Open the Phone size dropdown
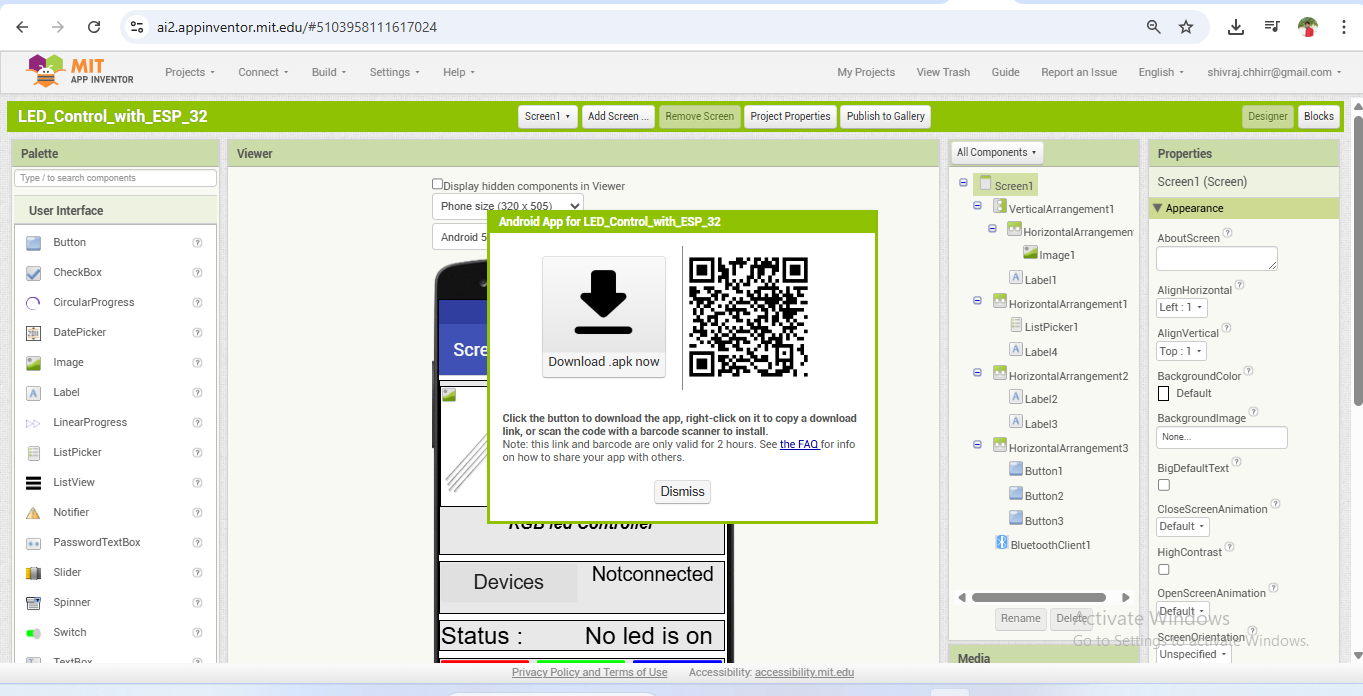The image size is (1363, 696). tap(508, 206)
